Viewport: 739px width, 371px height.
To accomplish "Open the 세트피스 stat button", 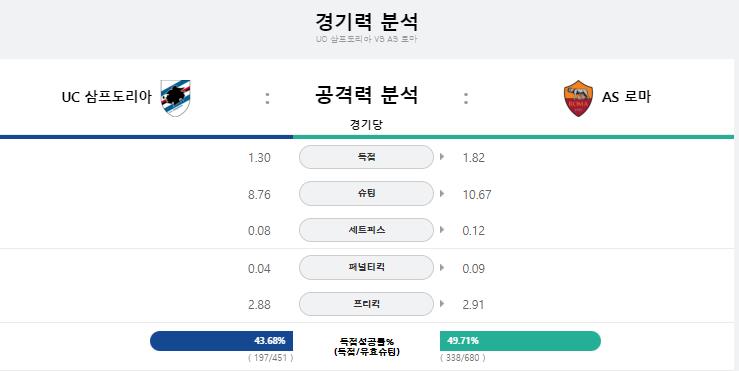I will coord(366,230).
